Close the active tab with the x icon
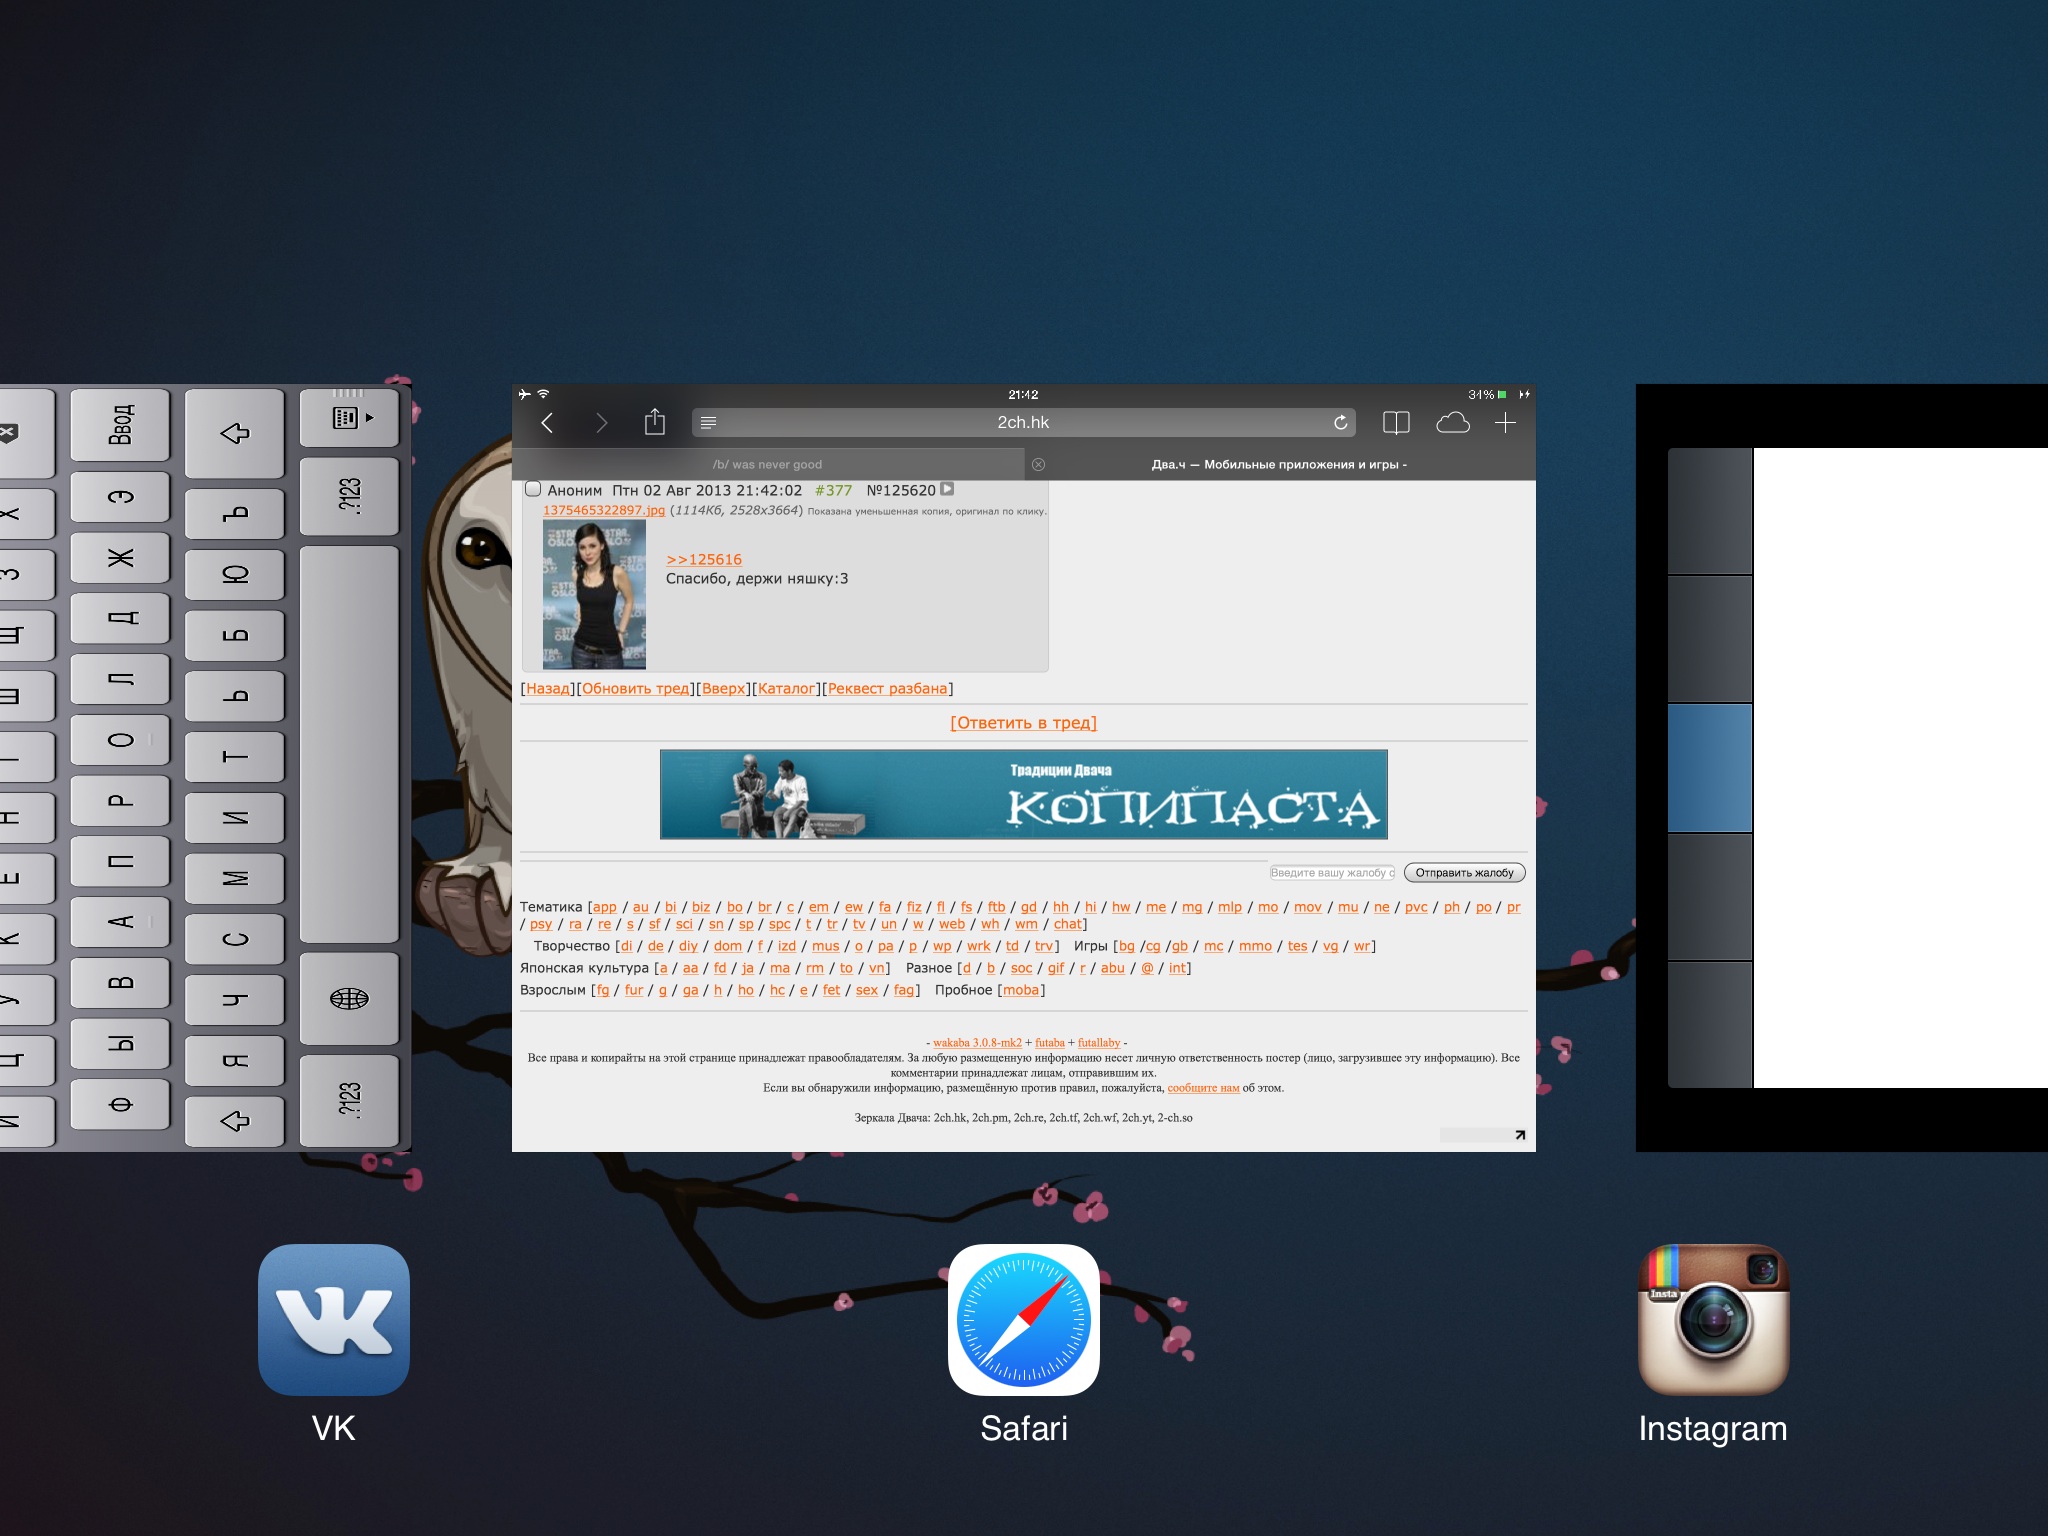This screenshot has height=1536, width=2048. pos(1038,464)
